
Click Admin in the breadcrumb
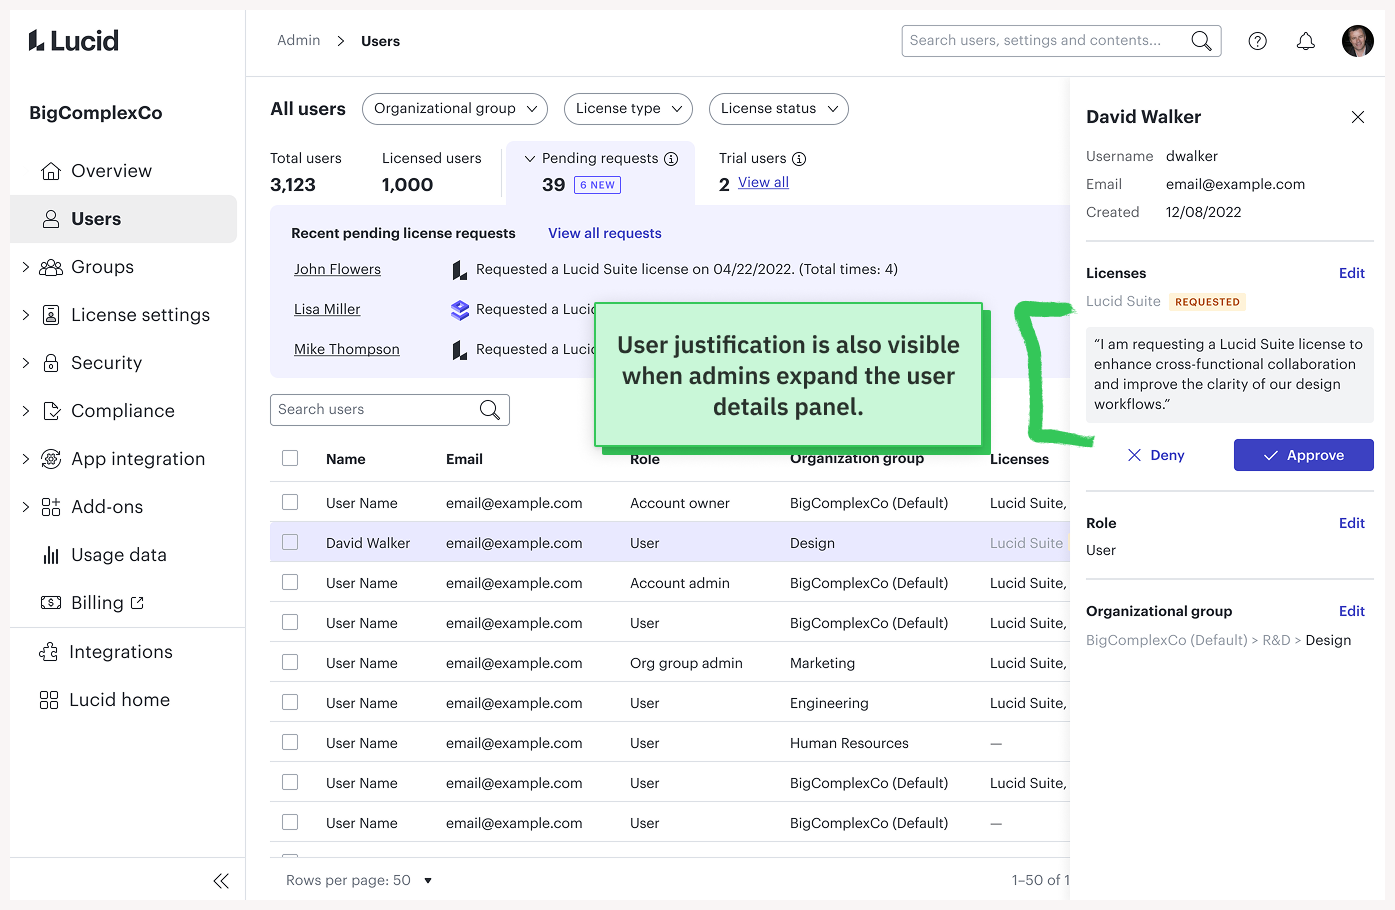[299, 41]
